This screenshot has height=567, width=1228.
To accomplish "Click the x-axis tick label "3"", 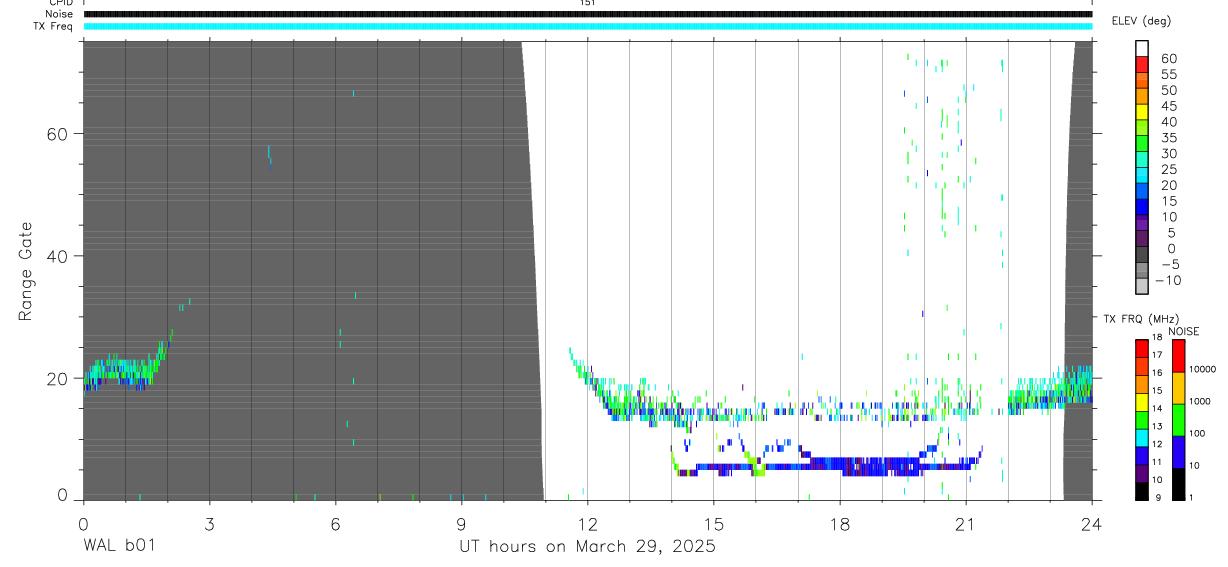I will click(x=209, y=523).
